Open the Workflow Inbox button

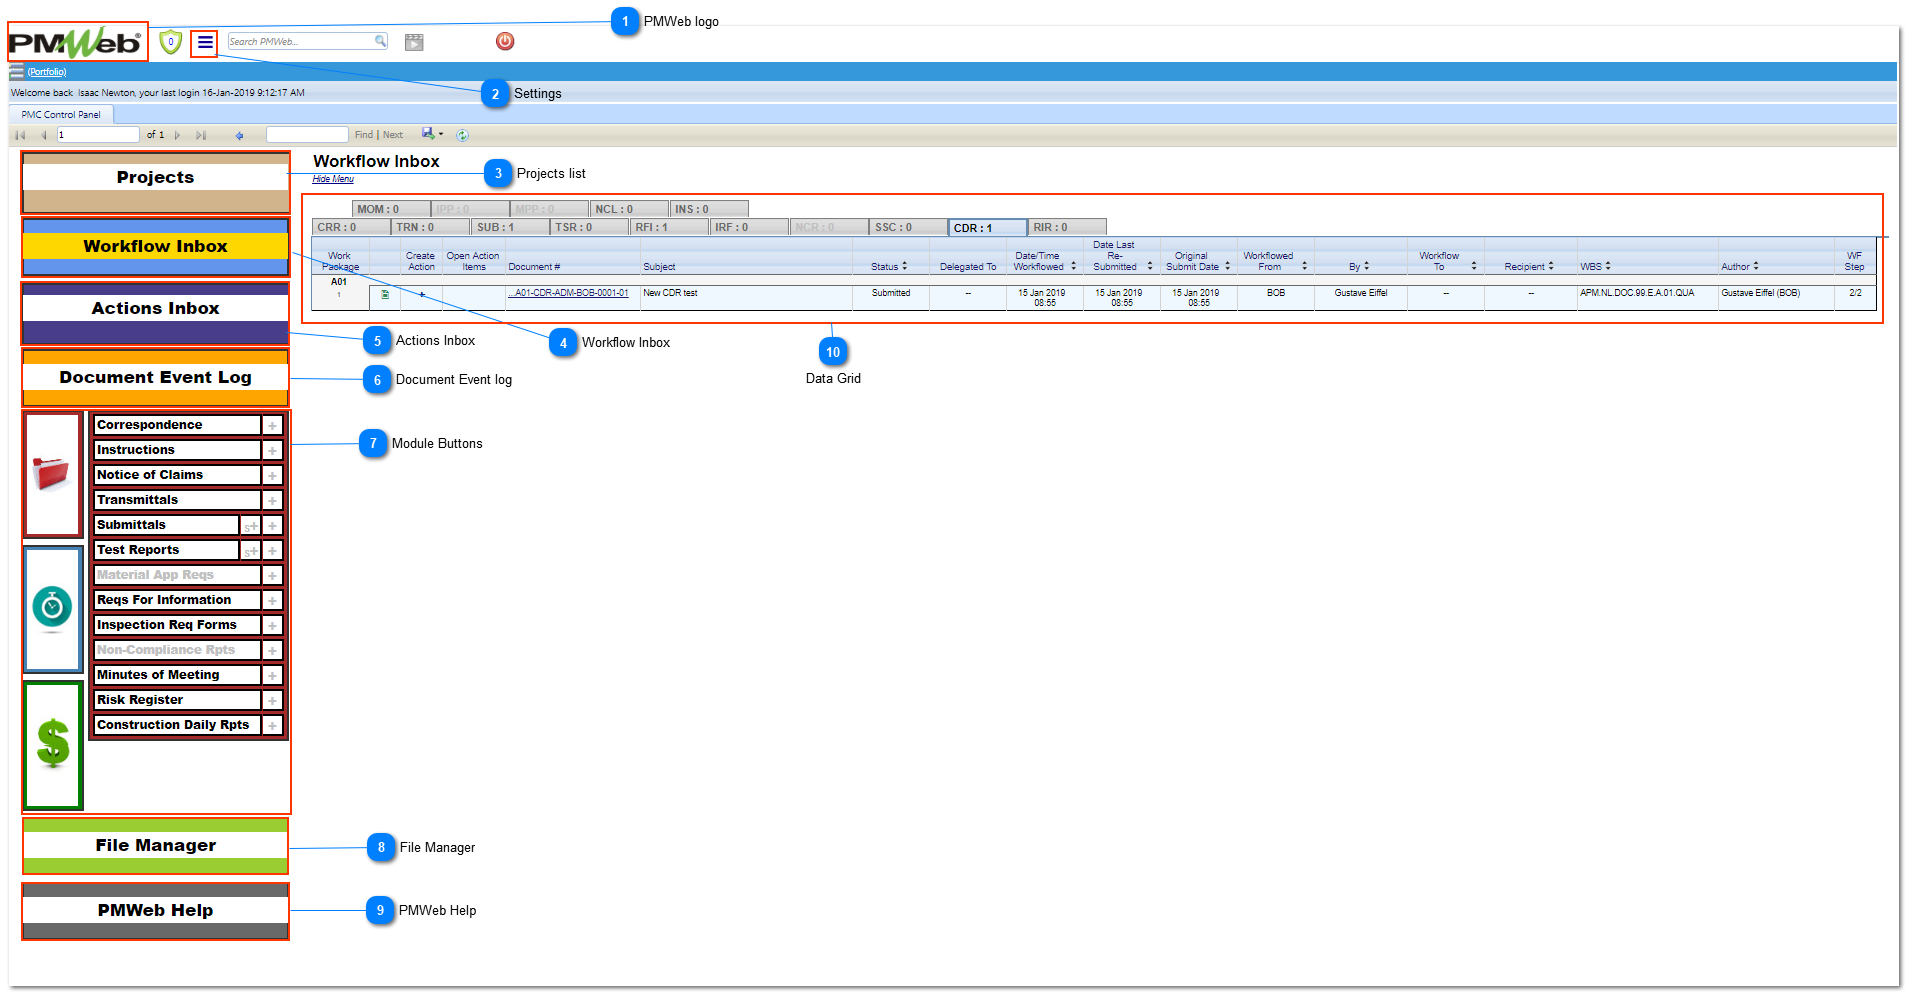tap(156, 247)
